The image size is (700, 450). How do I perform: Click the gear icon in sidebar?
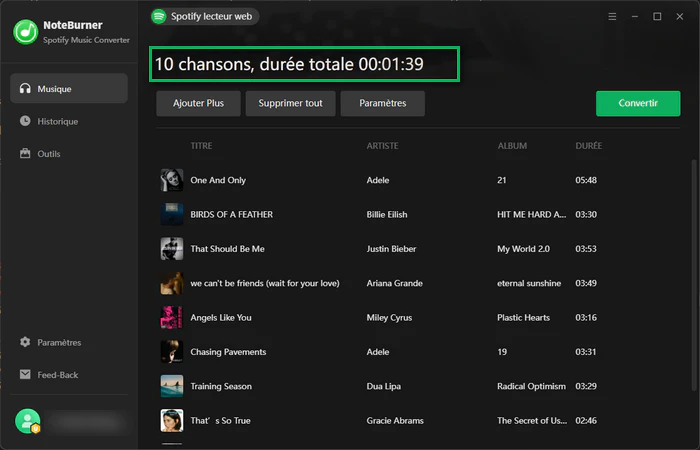(x=25, y=342)
